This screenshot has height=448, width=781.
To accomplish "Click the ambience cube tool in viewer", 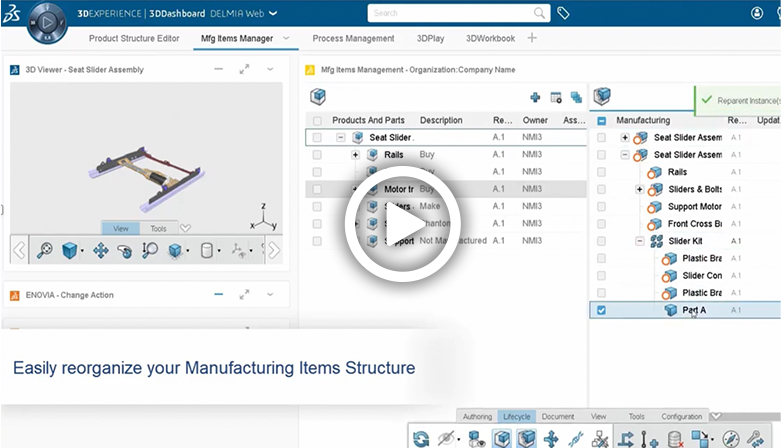I will pos(175,250).
